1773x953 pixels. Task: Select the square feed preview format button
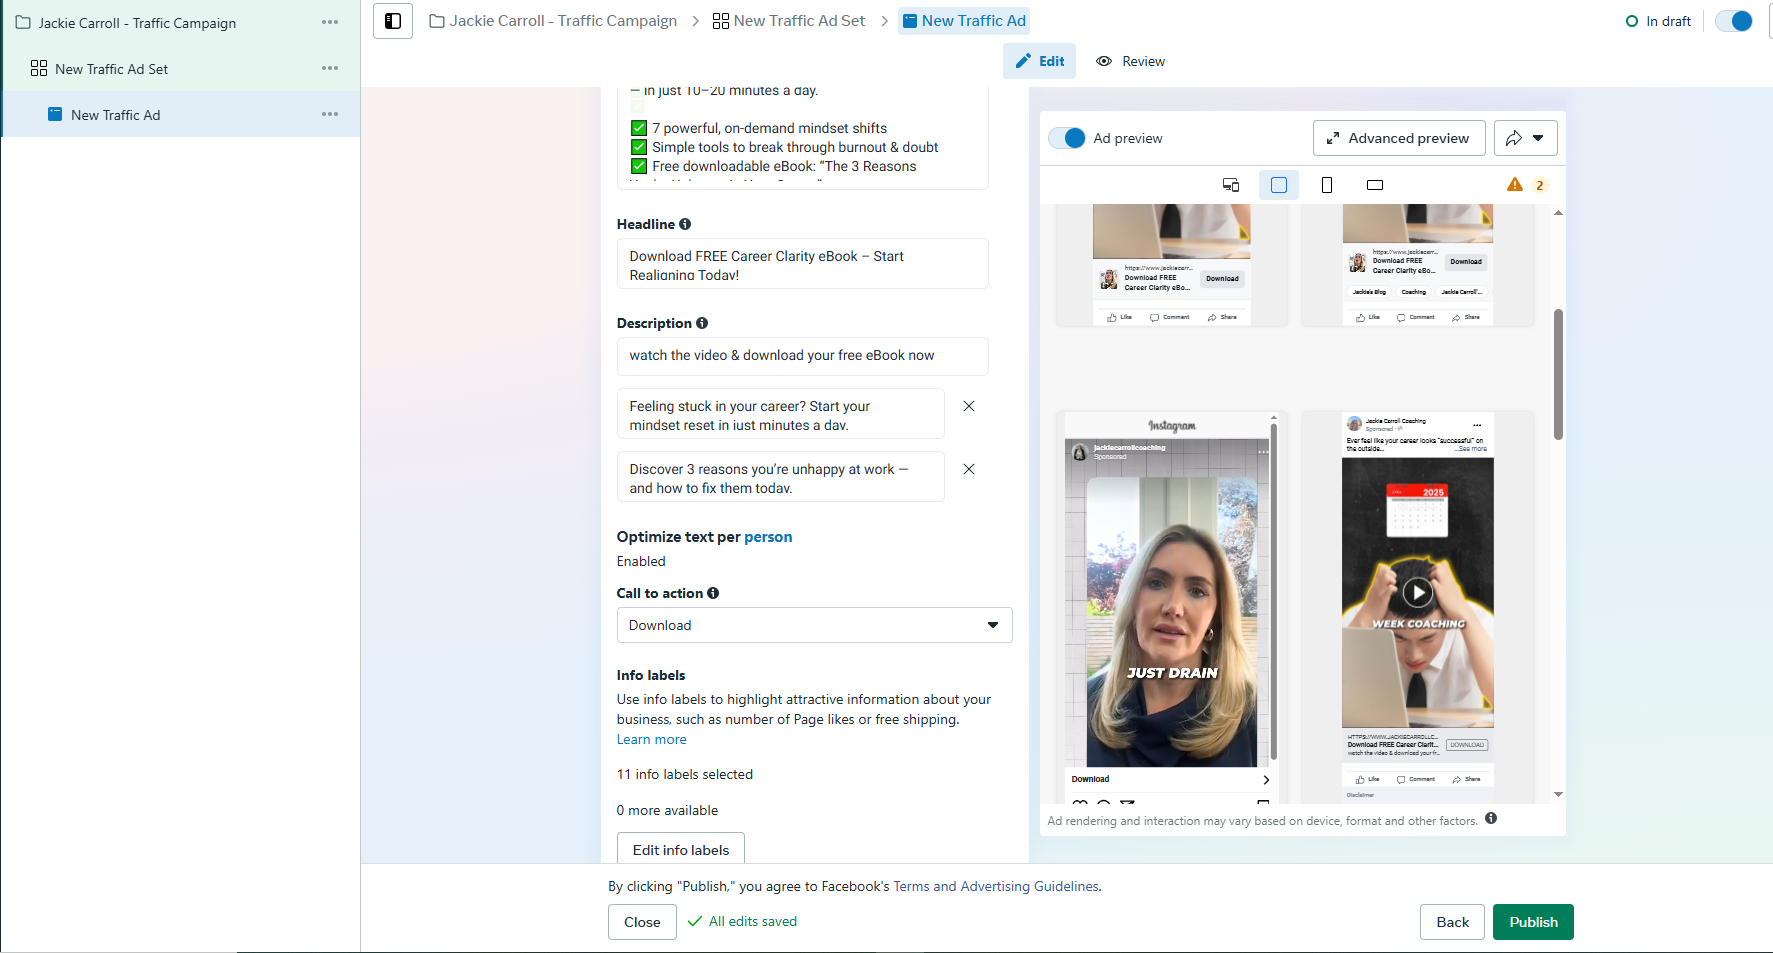coord(1279,185)
